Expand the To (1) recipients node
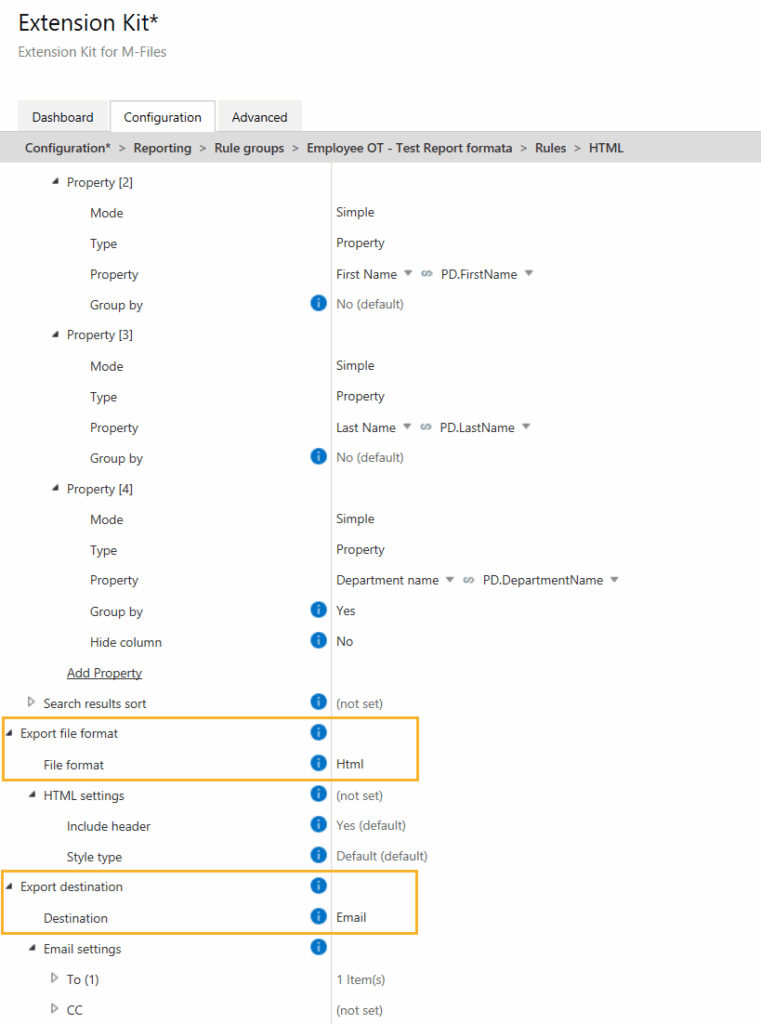Screen dimensions: 761x1024 55,978
